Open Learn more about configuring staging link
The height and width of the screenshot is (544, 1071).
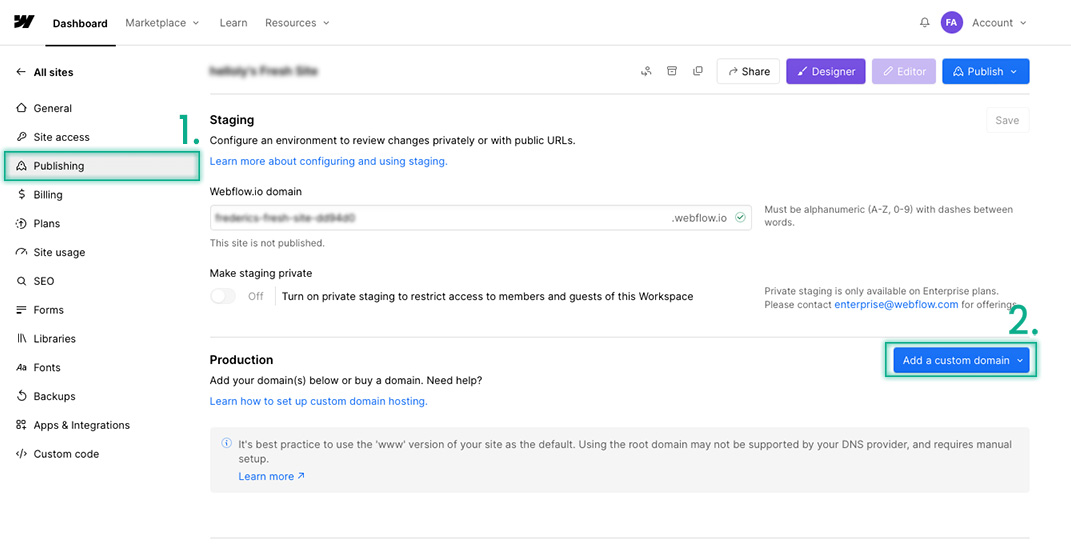[x=329, y=161]
